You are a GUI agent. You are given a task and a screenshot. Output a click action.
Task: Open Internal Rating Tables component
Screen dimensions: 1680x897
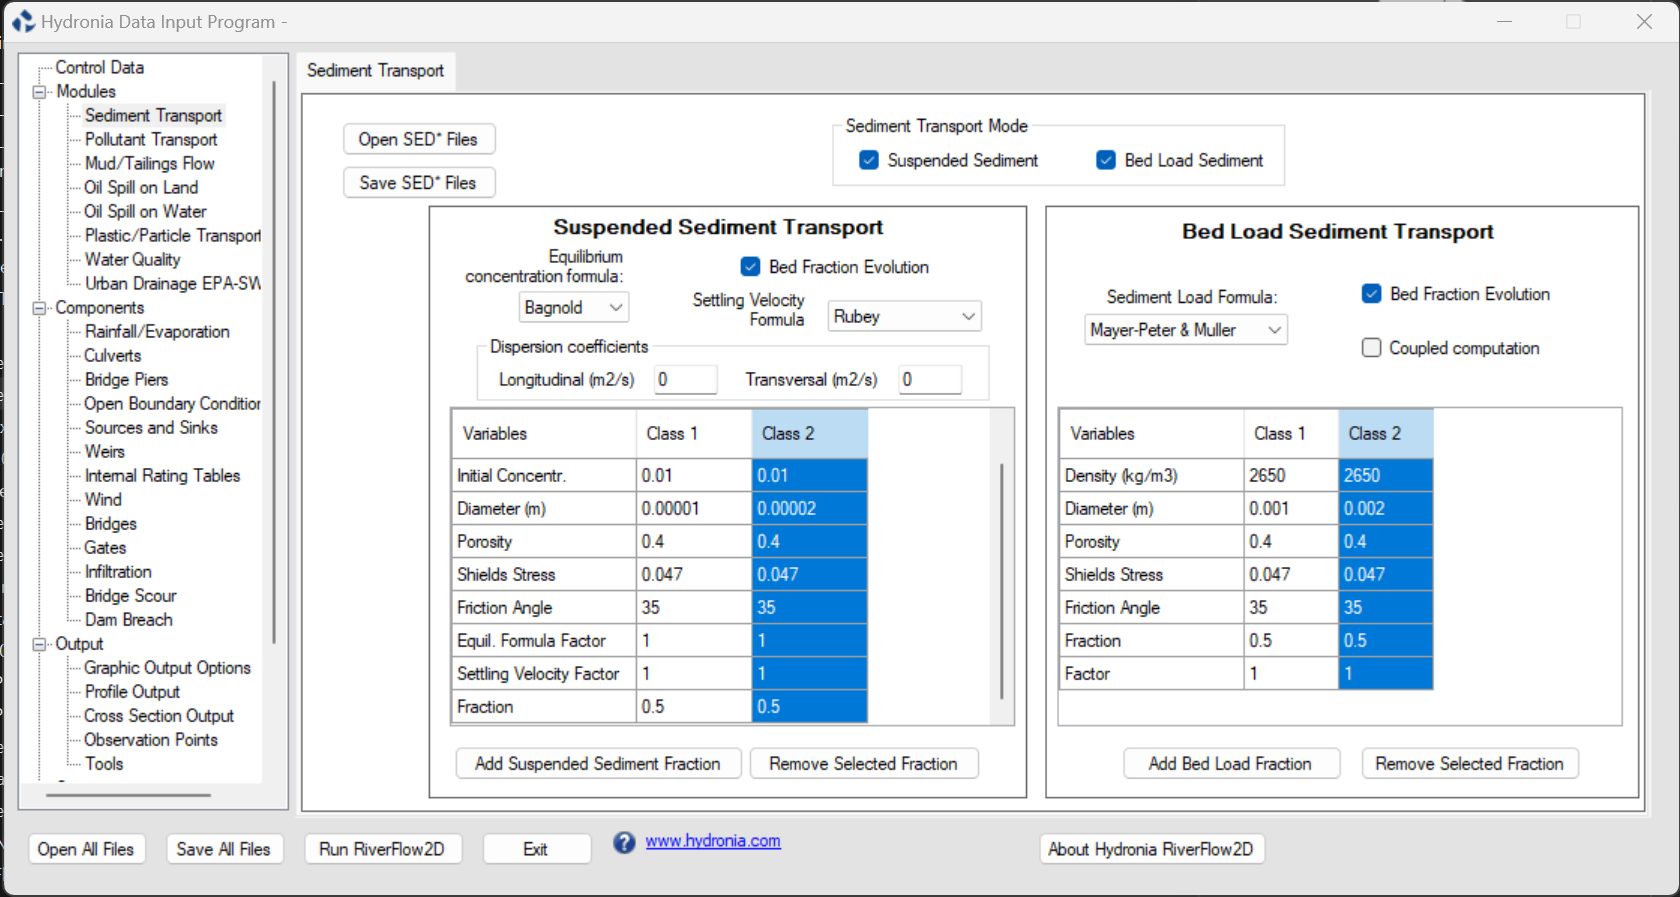click(162, 475)
